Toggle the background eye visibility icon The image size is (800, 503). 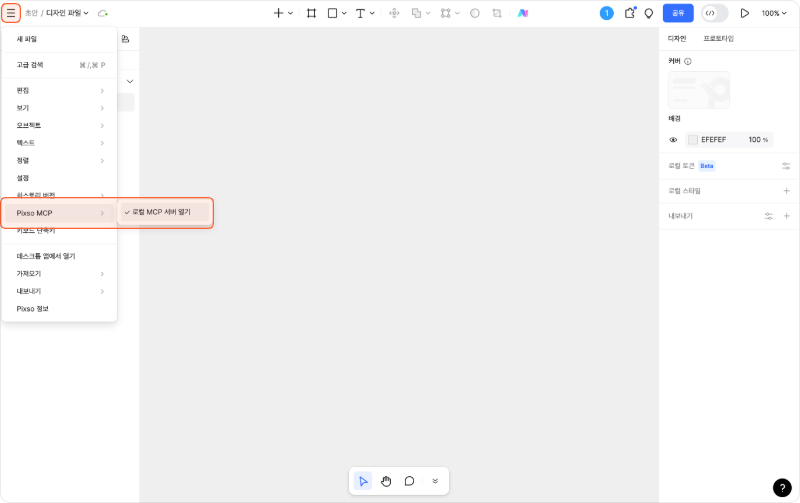point(673,140)
